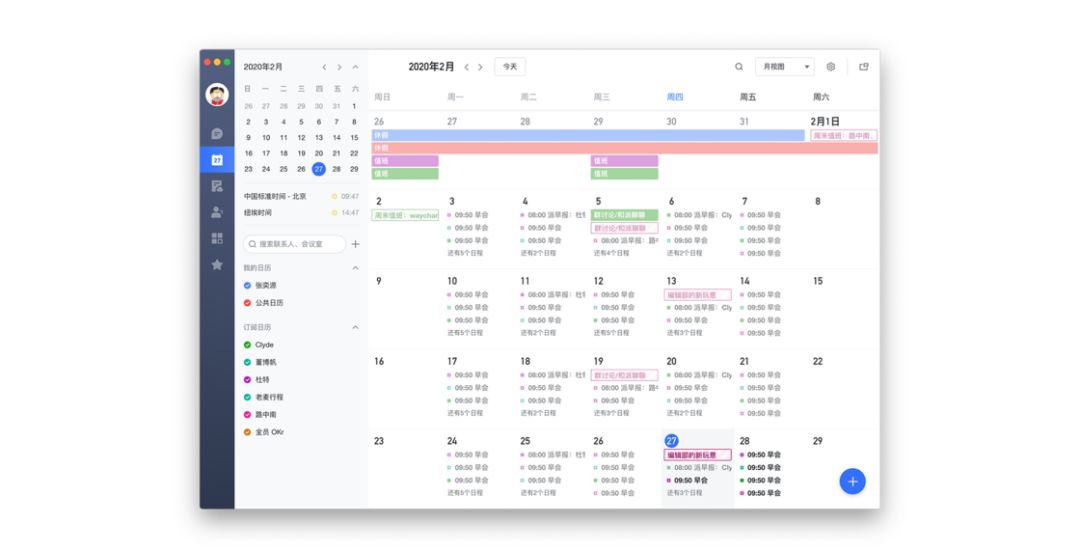Toggle the 董博帆 calendar checkbox

point(247,362)
